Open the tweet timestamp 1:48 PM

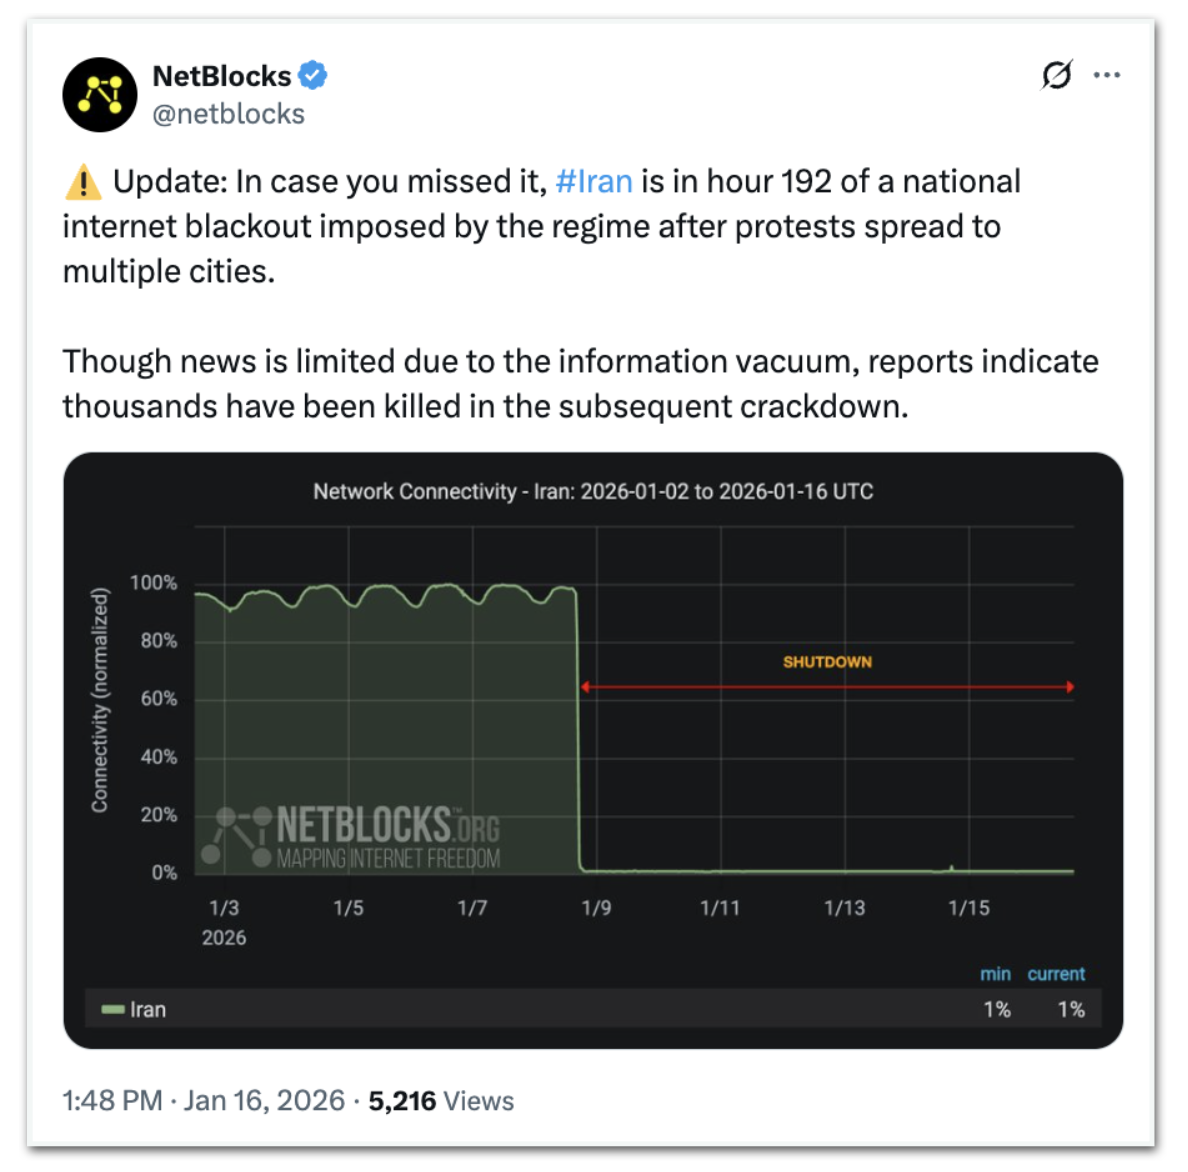click(x=112, y=1101)
